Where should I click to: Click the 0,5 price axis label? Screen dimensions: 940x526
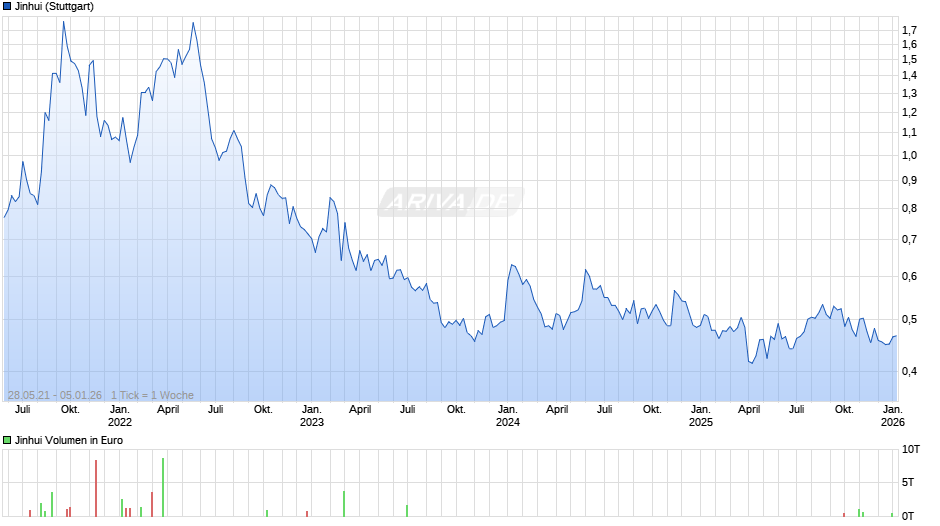pyautogui.click(x=909, y=320)
